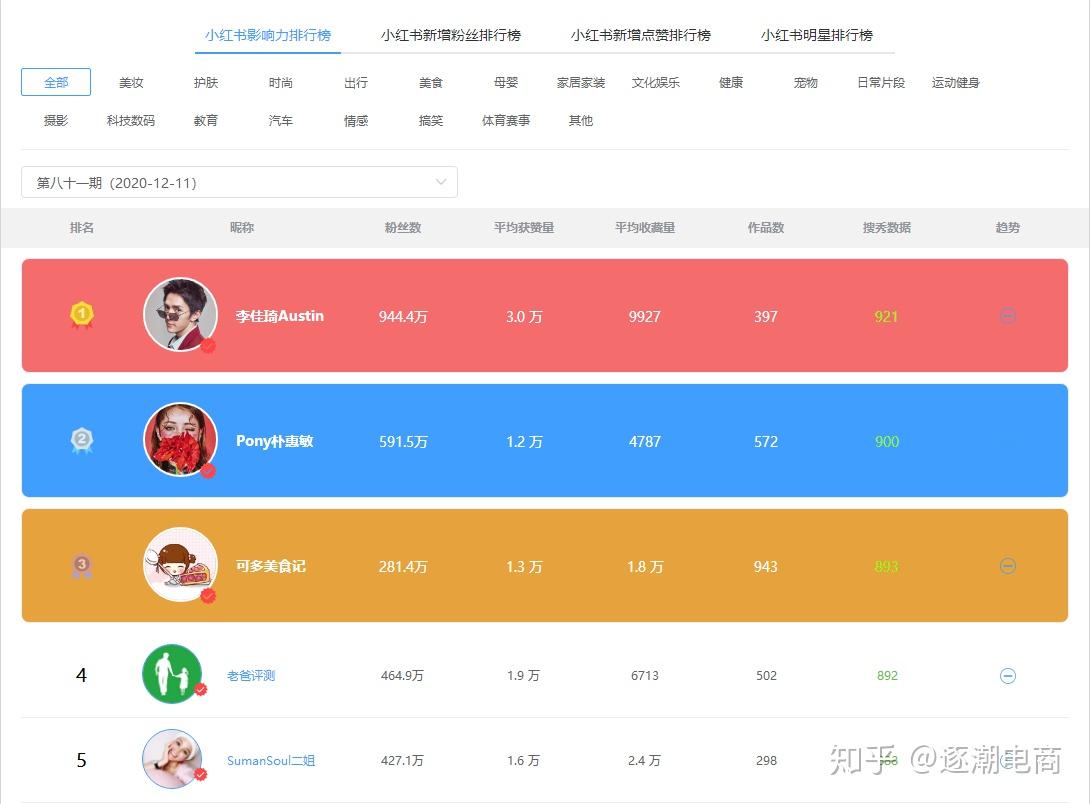Open SumanSoul二姐 profile link

coord(271,760)
